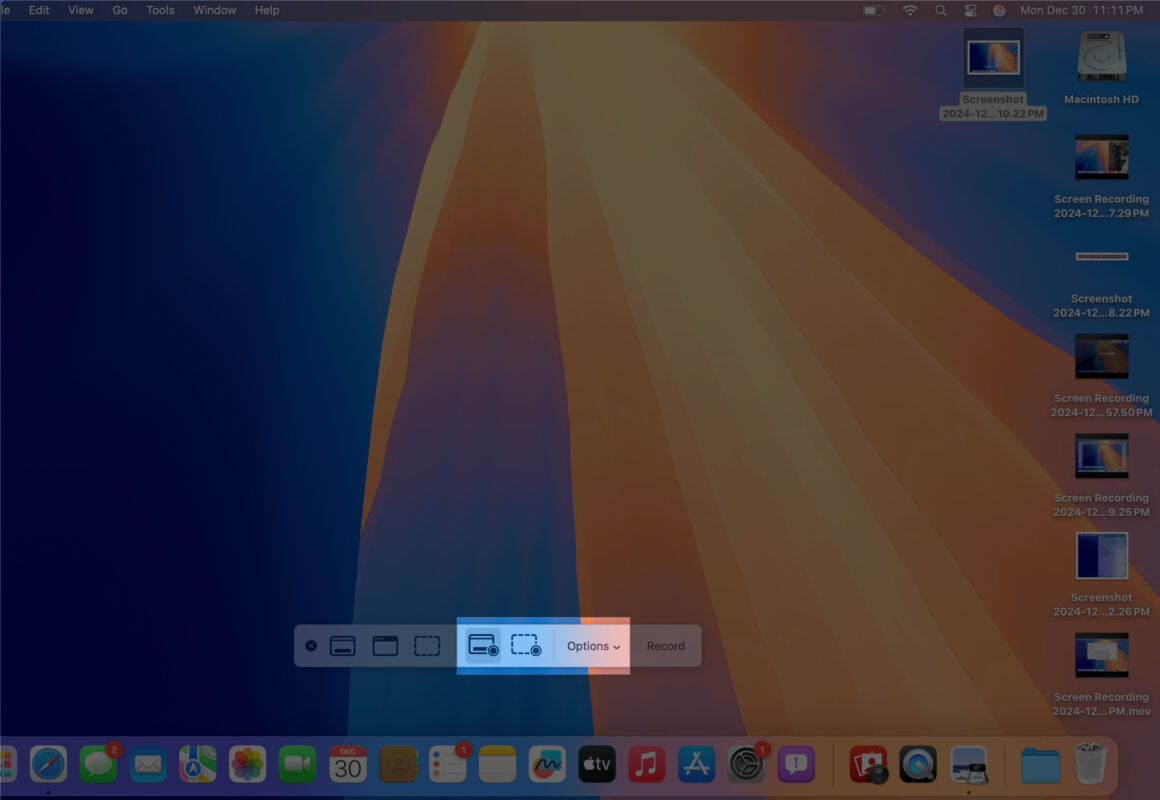Open the Trash from the Dock
The height and width of the screenshot is (800, 1160).
pos(1090,763)
